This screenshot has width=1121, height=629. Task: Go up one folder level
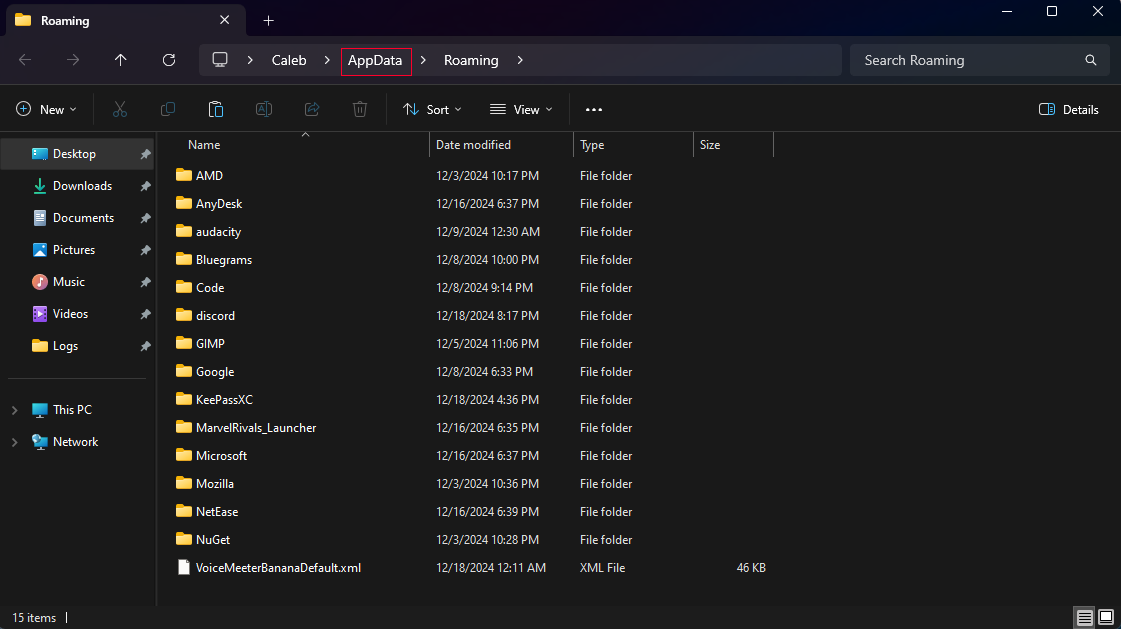coord(121,60)
